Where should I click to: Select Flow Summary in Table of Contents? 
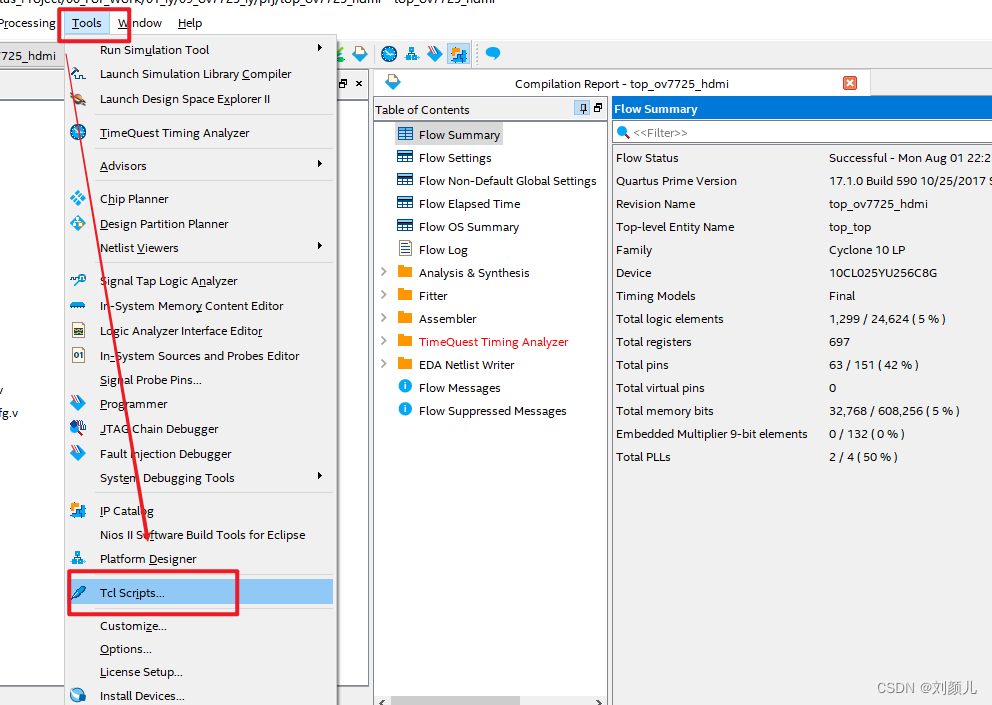point(449,134)
